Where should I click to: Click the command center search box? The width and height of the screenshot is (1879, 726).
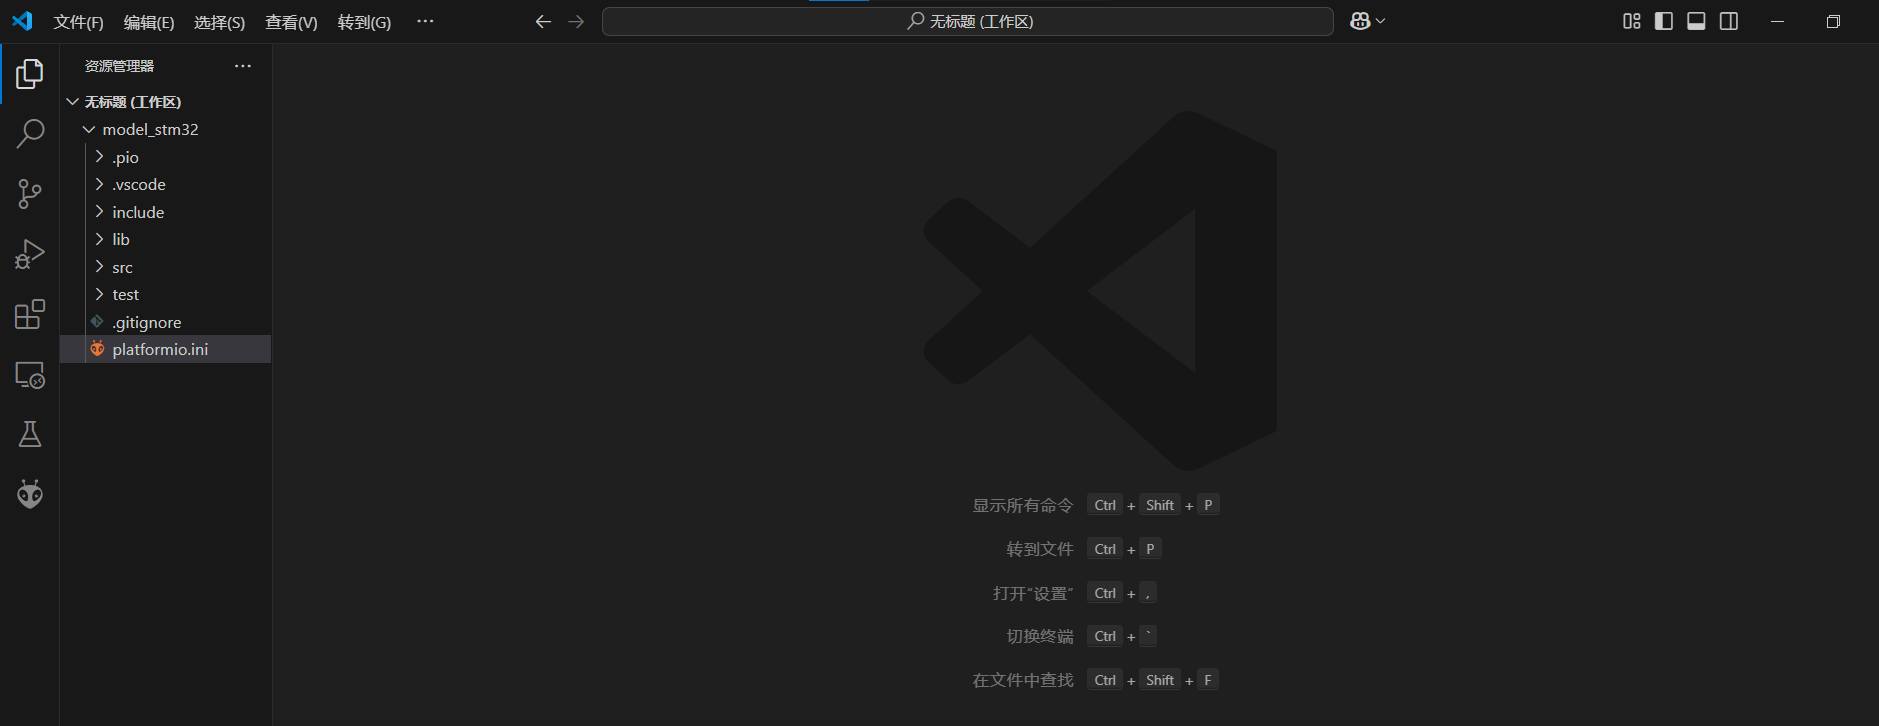pos(967,21)
